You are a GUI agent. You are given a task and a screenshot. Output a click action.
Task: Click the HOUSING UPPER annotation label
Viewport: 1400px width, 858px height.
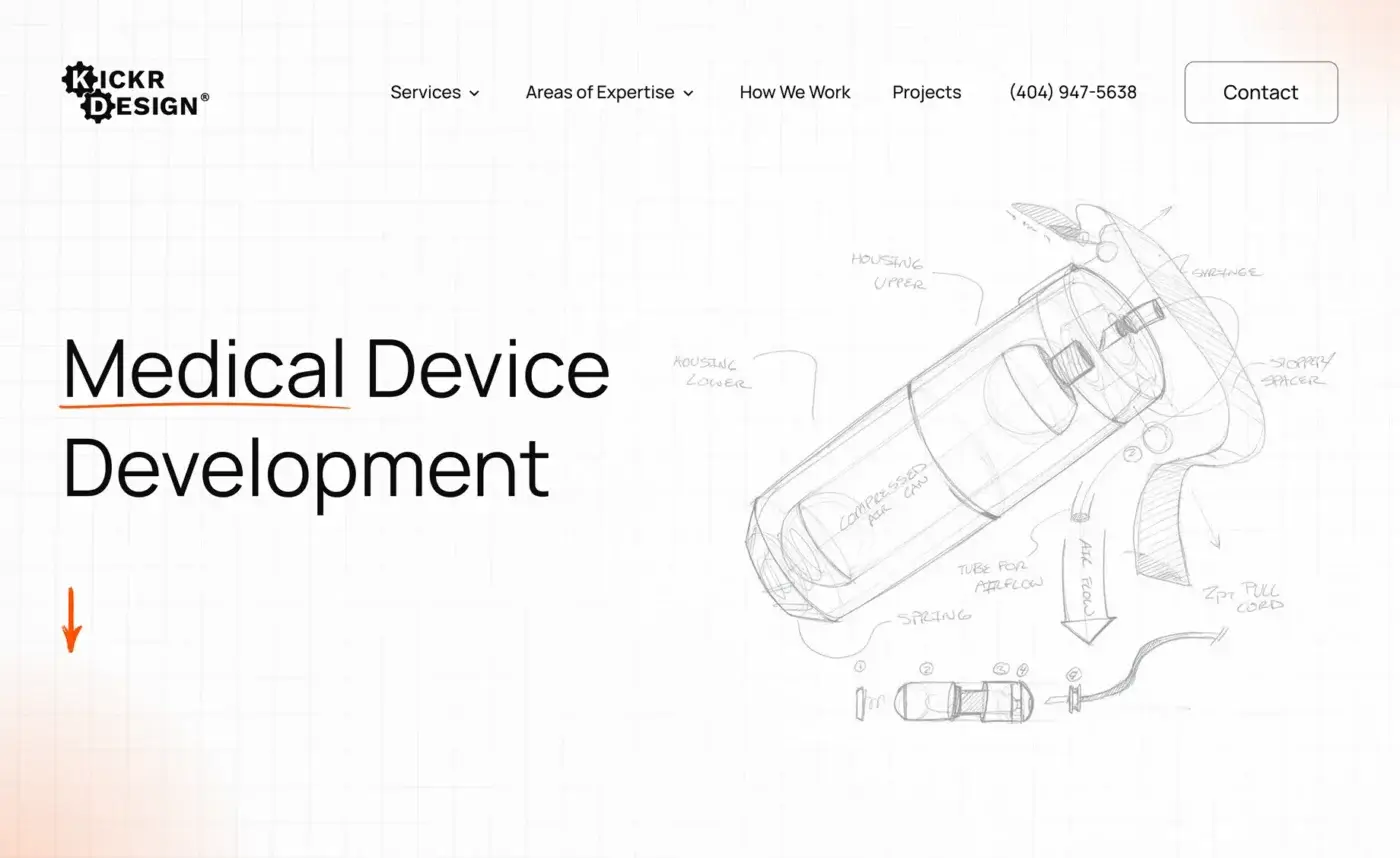[x=888, y=272]
